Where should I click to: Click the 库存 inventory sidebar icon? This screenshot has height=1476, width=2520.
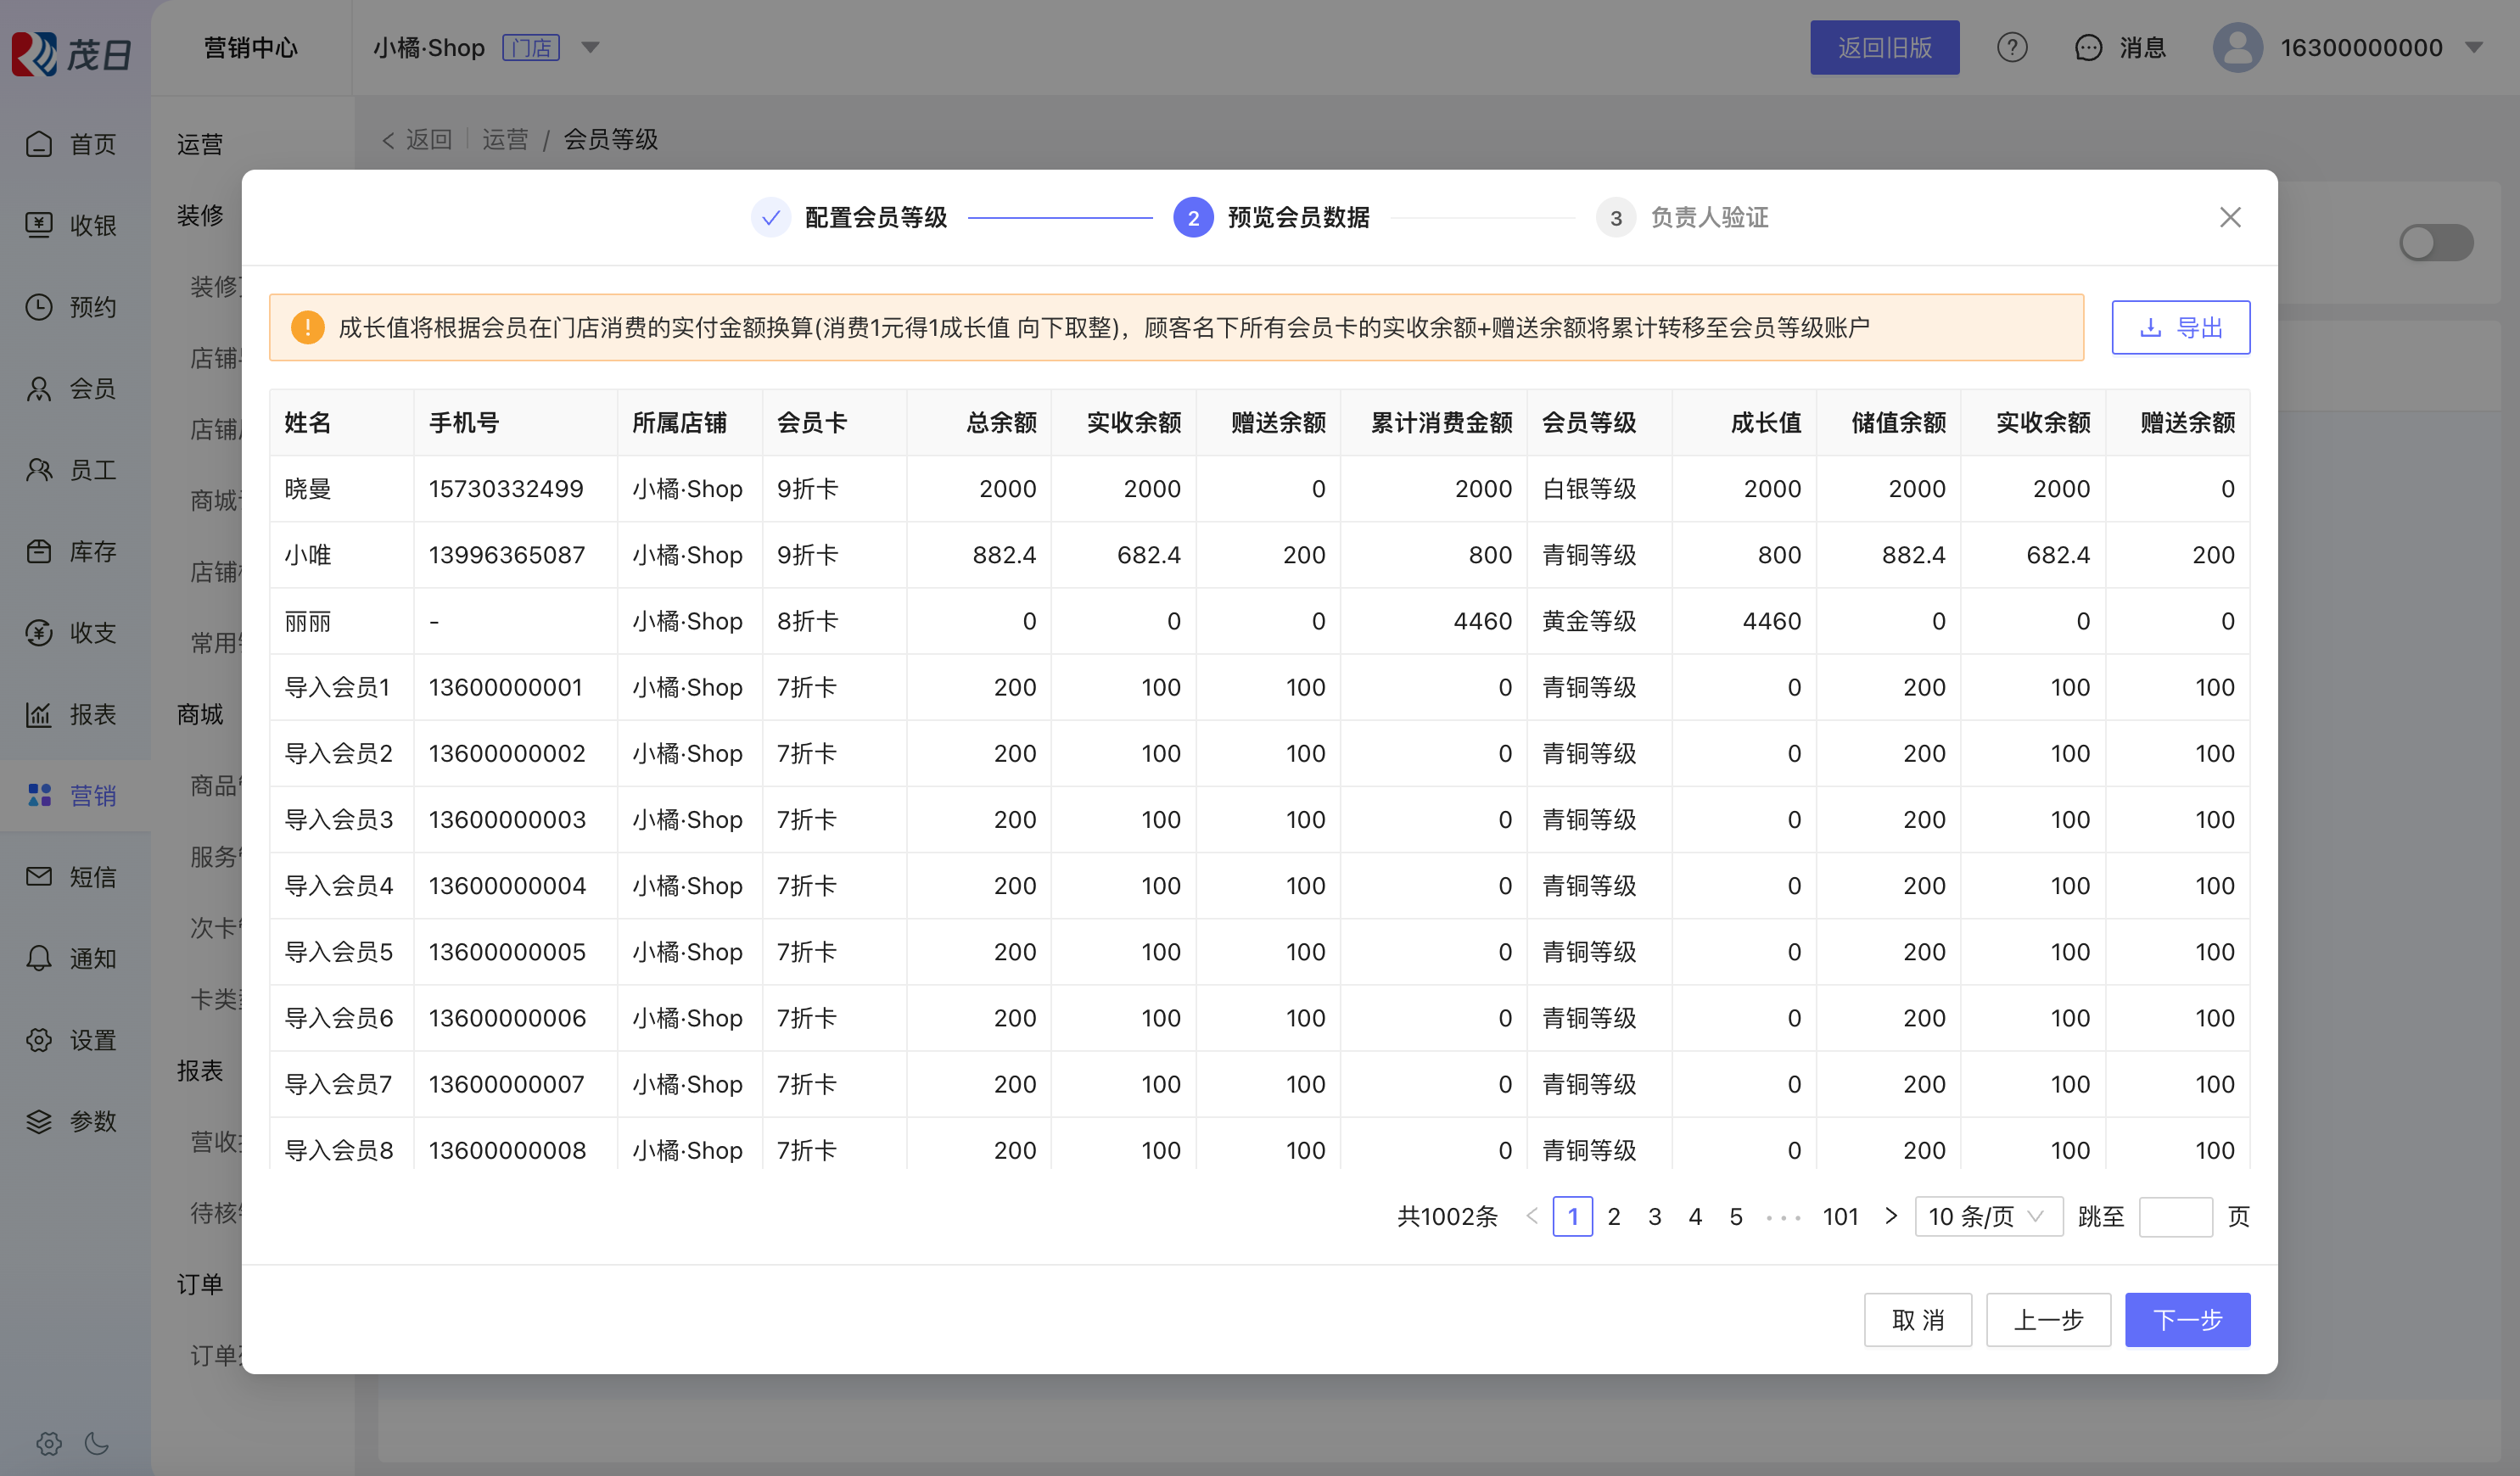[x=39, y=551]
